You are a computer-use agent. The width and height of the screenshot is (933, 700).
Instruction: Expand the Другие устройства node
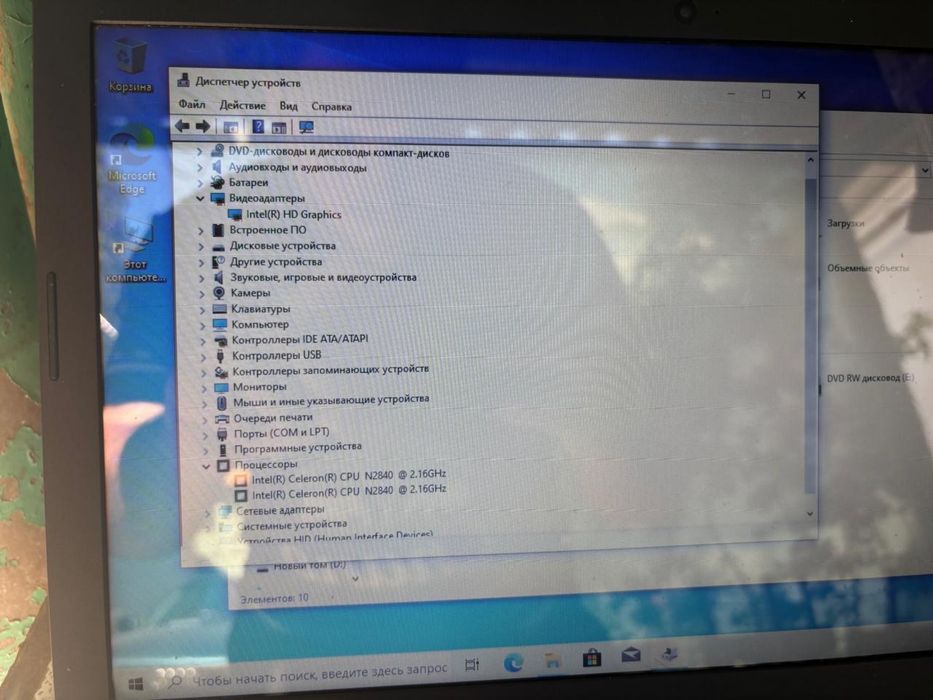pos(201,262)
